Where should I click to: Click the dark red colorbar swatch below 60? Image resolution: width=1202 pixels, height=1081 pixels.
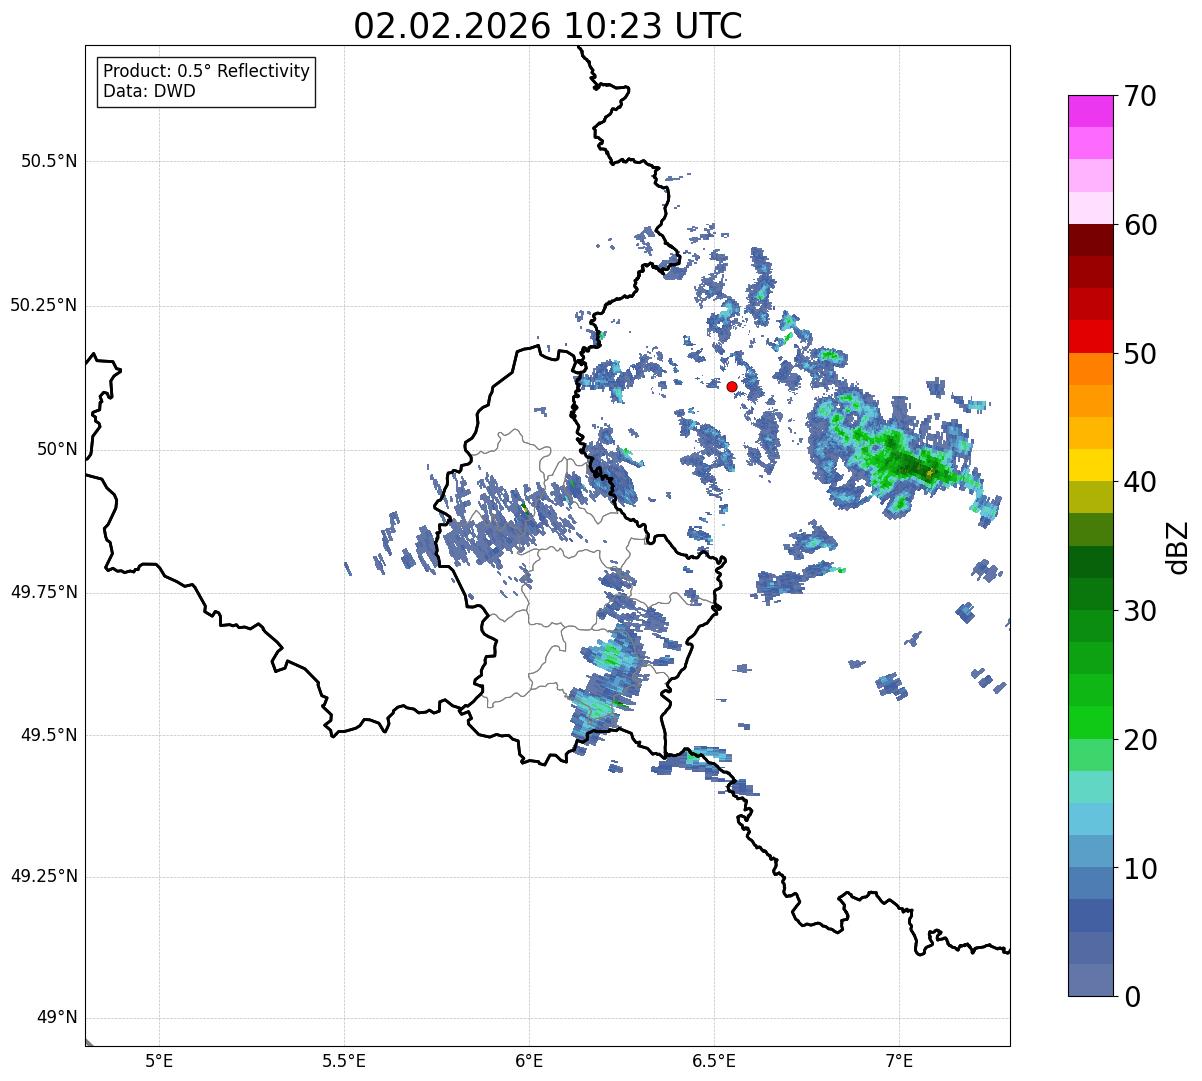pos(1090,240)
